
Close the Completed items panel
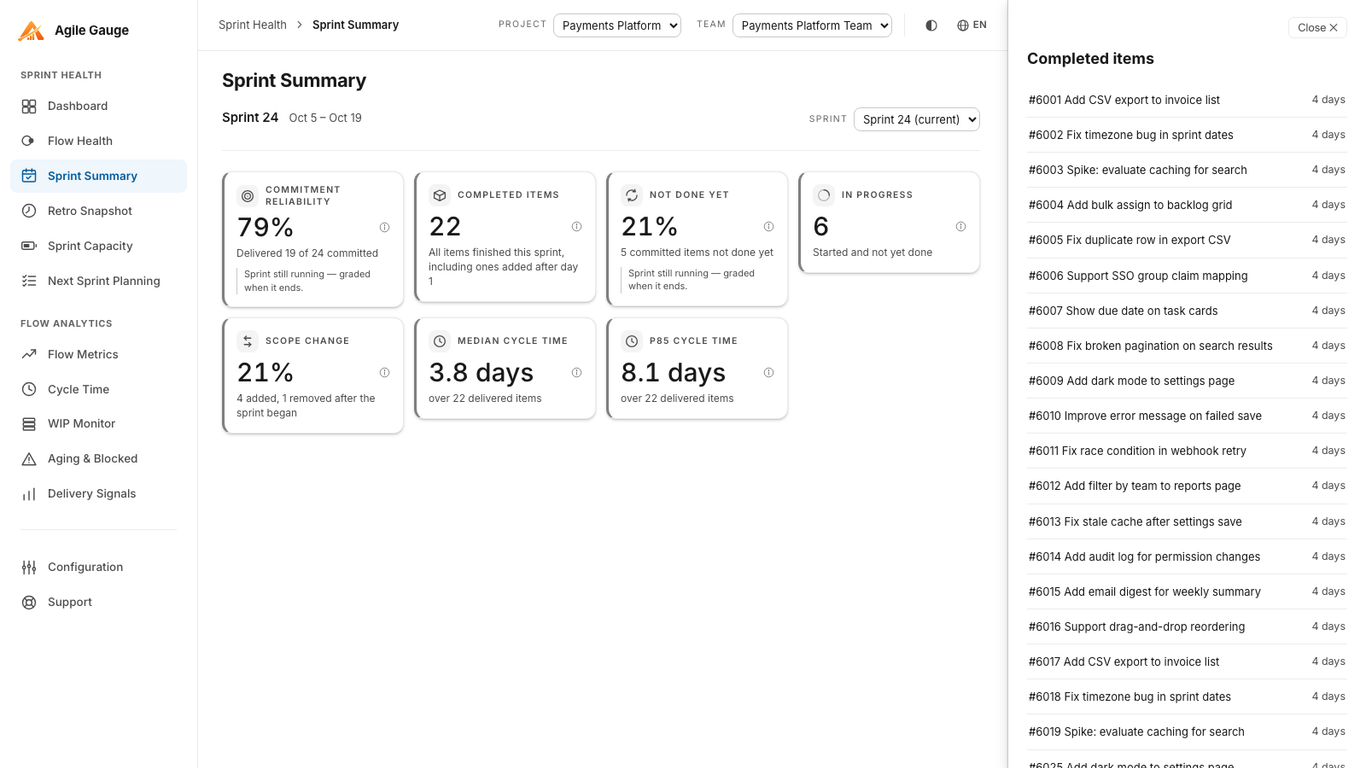coord(1317,28)
